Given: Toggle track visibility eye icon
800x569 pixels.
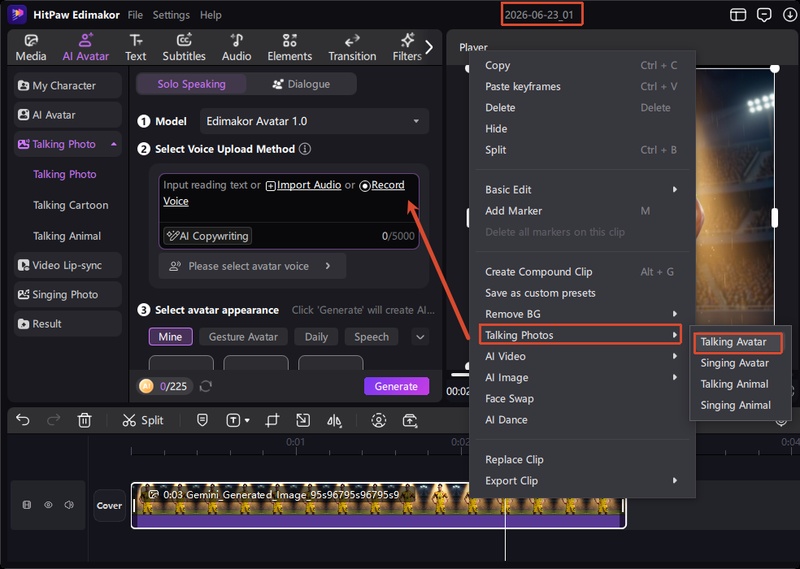Looking at the screenshot, I should coord(48,505).
